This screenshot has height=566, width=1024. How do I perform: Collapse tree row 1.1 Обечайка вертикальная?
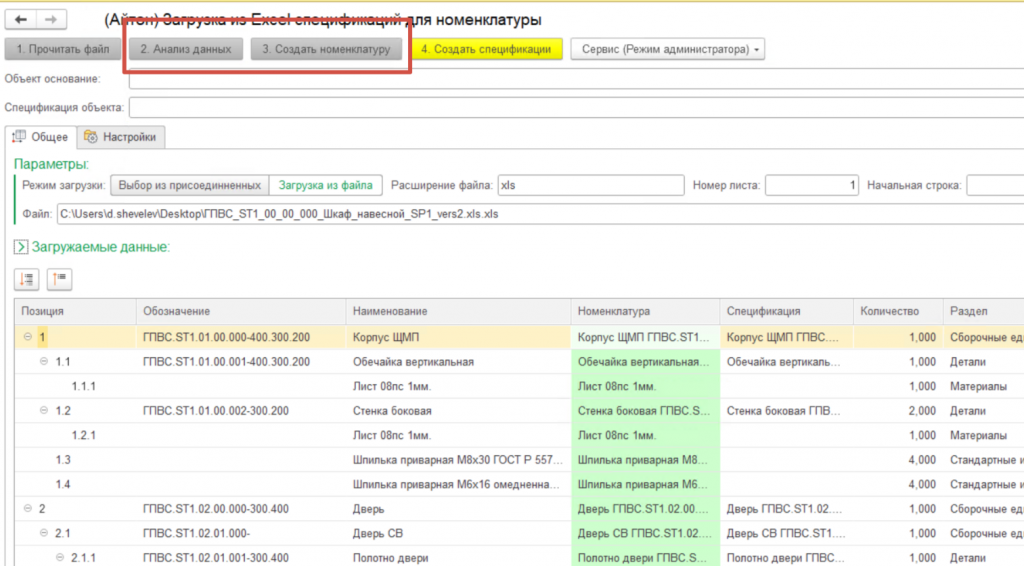click(44, 362)
